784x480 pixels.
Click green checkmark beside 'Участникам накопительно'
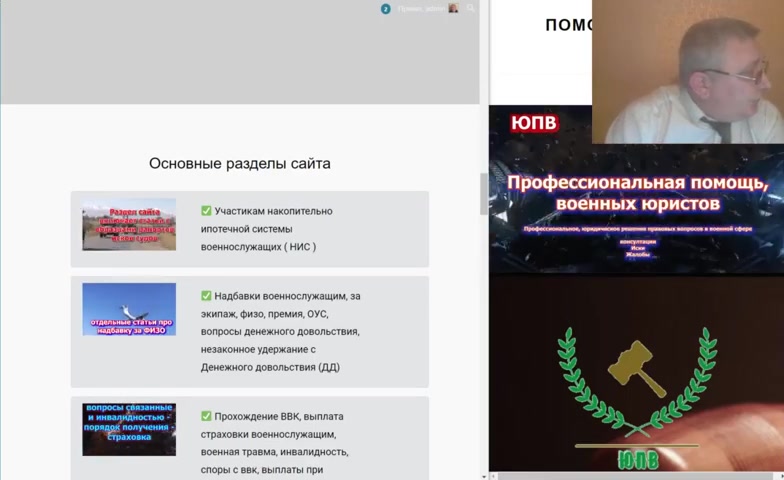(206, 211)
